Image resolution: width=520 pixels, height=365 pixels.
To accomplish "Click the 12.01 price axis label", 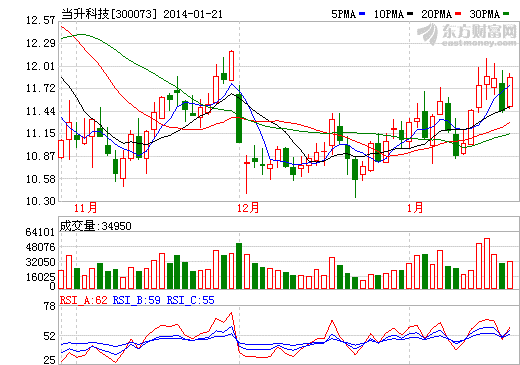I will coord(40,66).
